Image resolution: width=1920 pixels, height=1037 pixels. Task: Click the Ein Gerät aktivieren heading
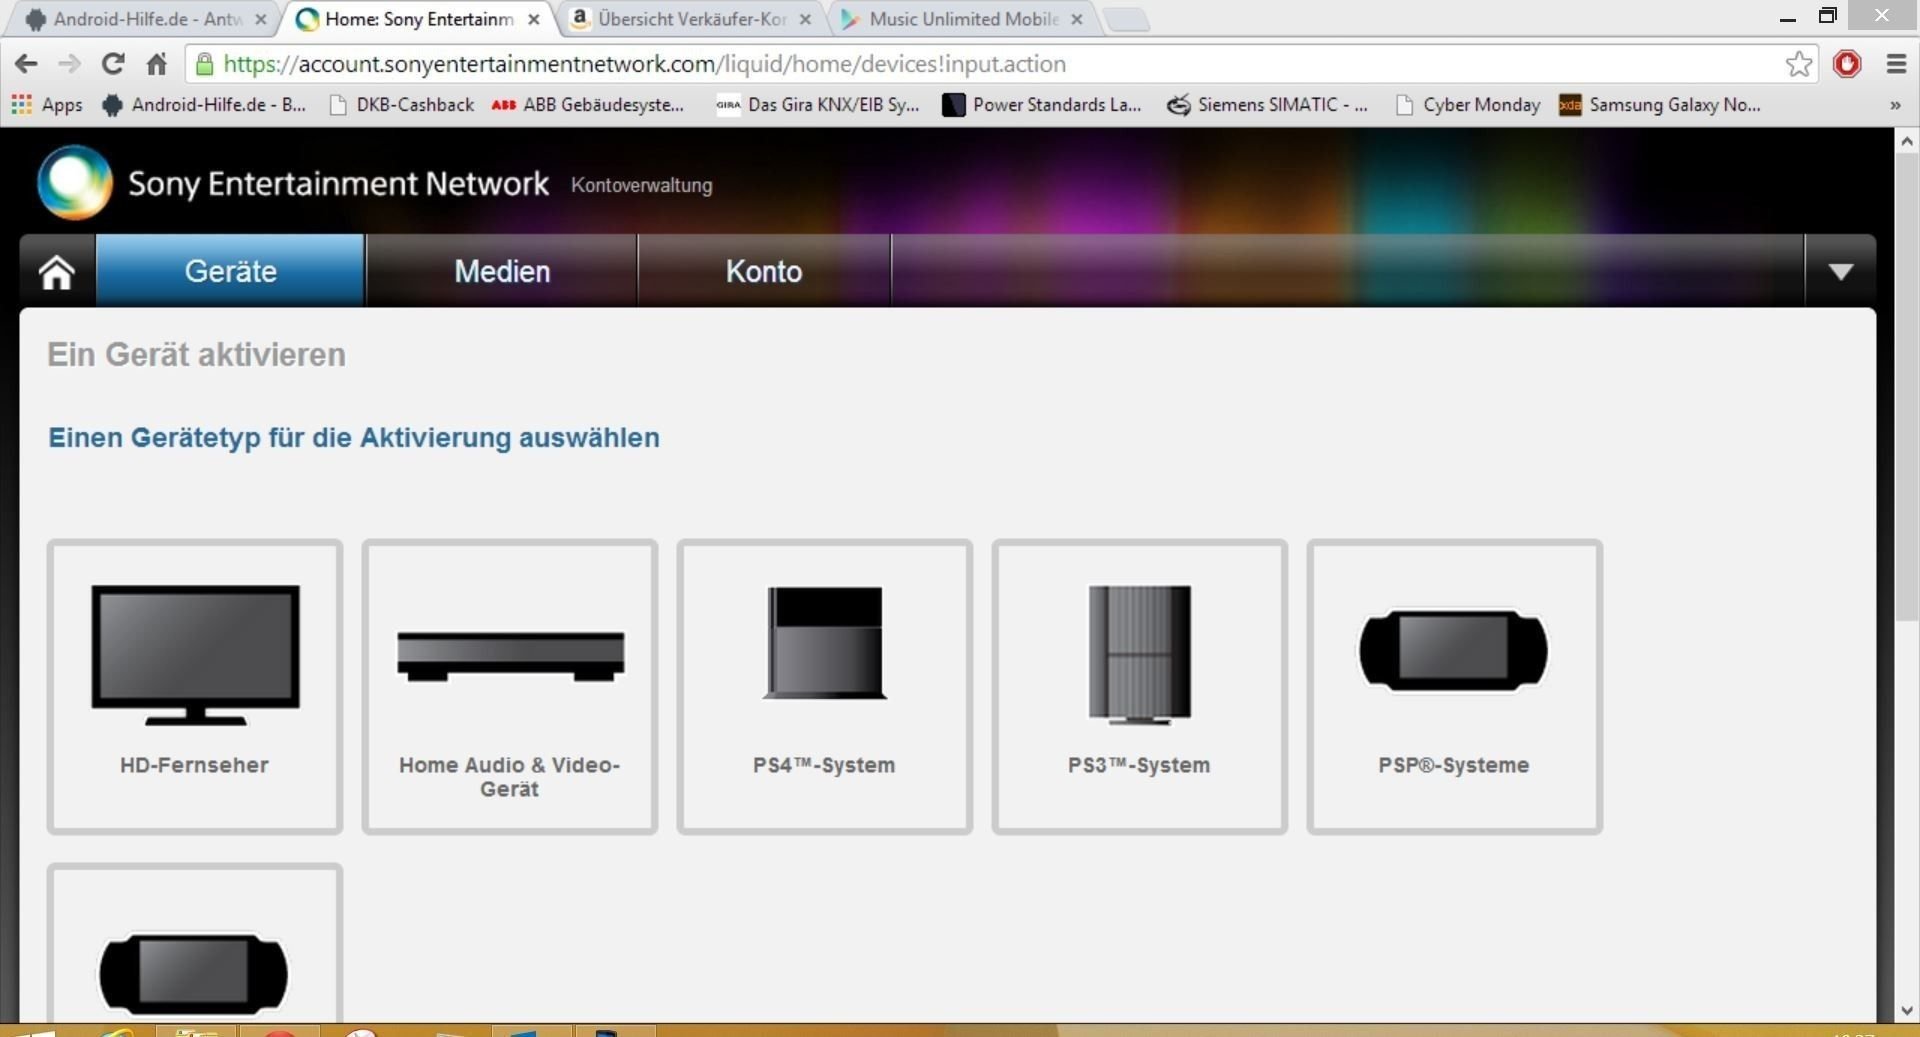point(197,354)
